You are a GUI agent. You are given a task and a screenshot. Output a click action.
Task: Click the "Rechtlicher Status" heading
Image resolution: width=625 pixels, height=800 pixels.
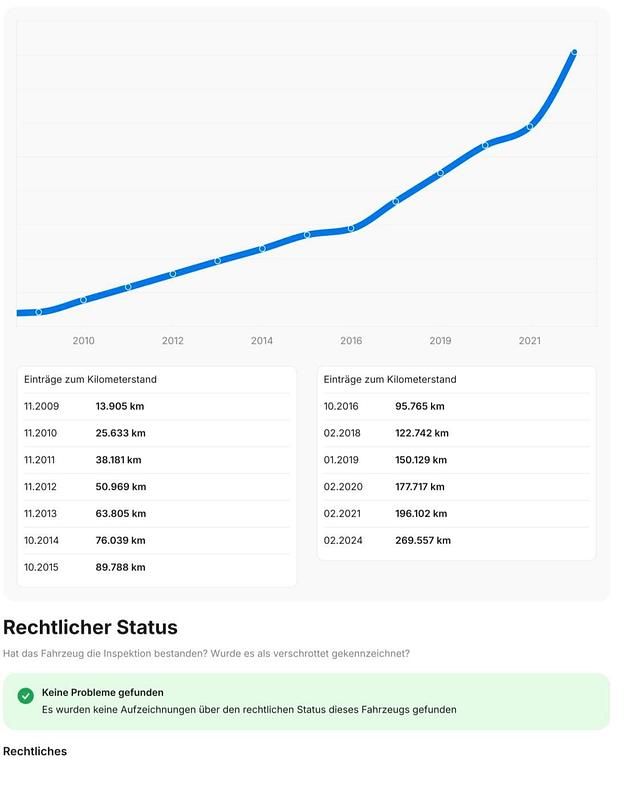[90, 627]
